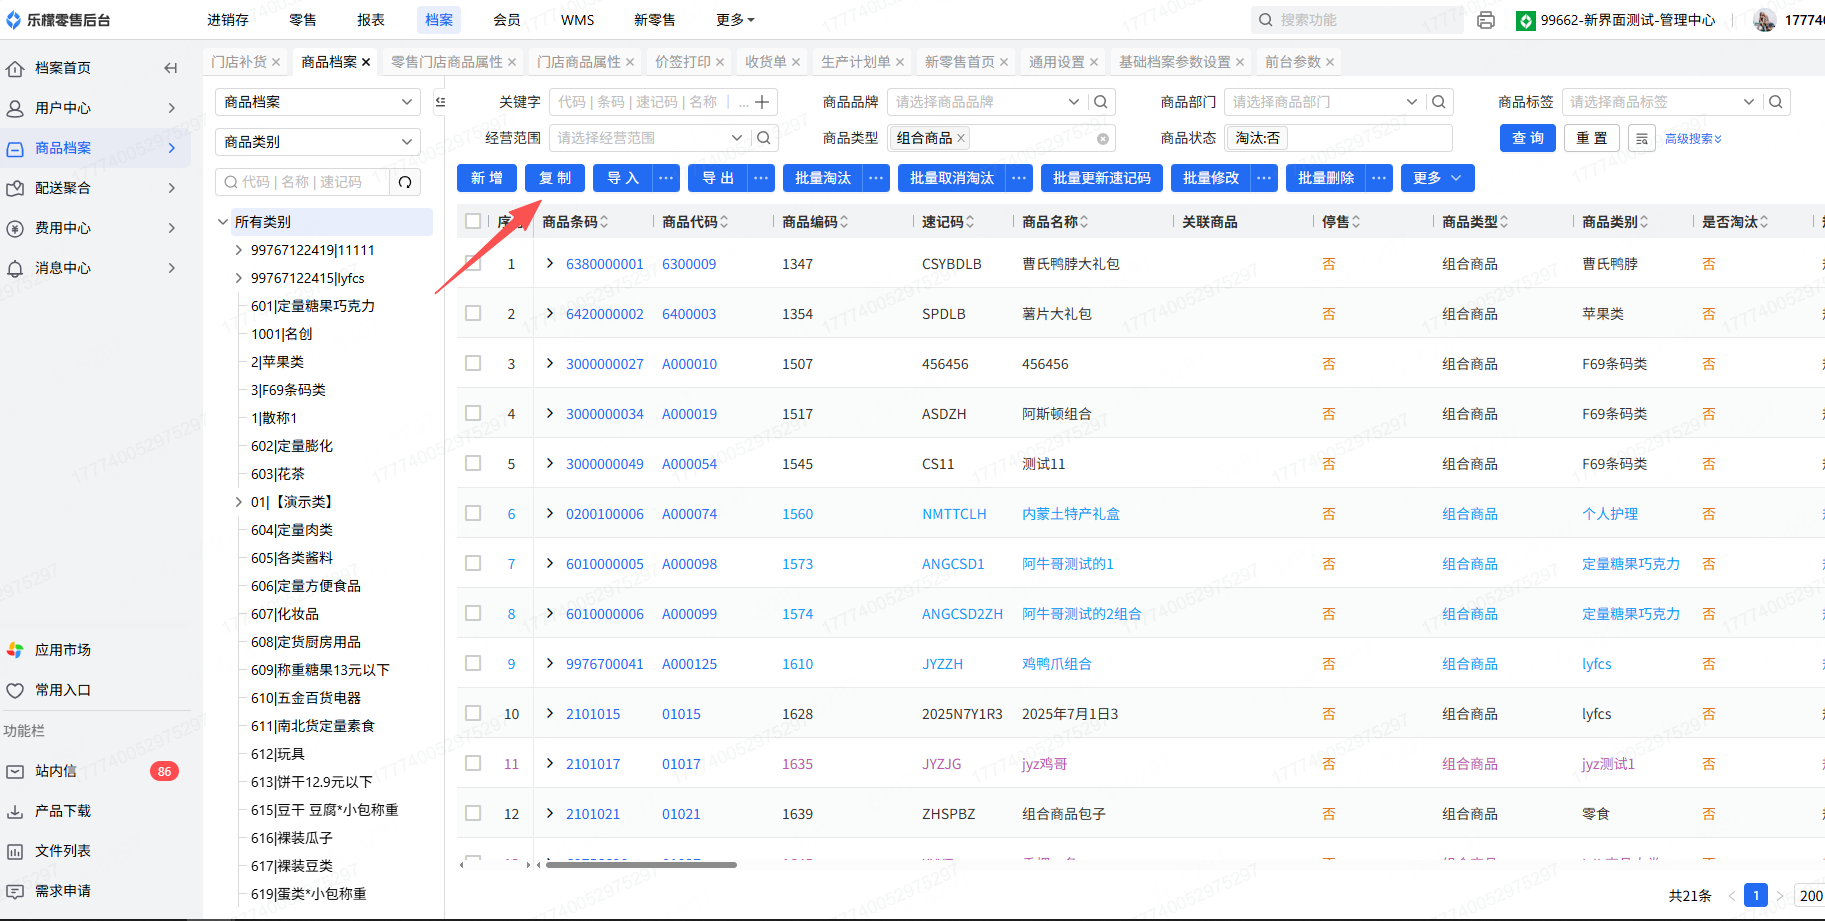Click search icon next to 商品品牌 field
Viewport: 1825px width, 921px height.
[x=1100, y=102]
